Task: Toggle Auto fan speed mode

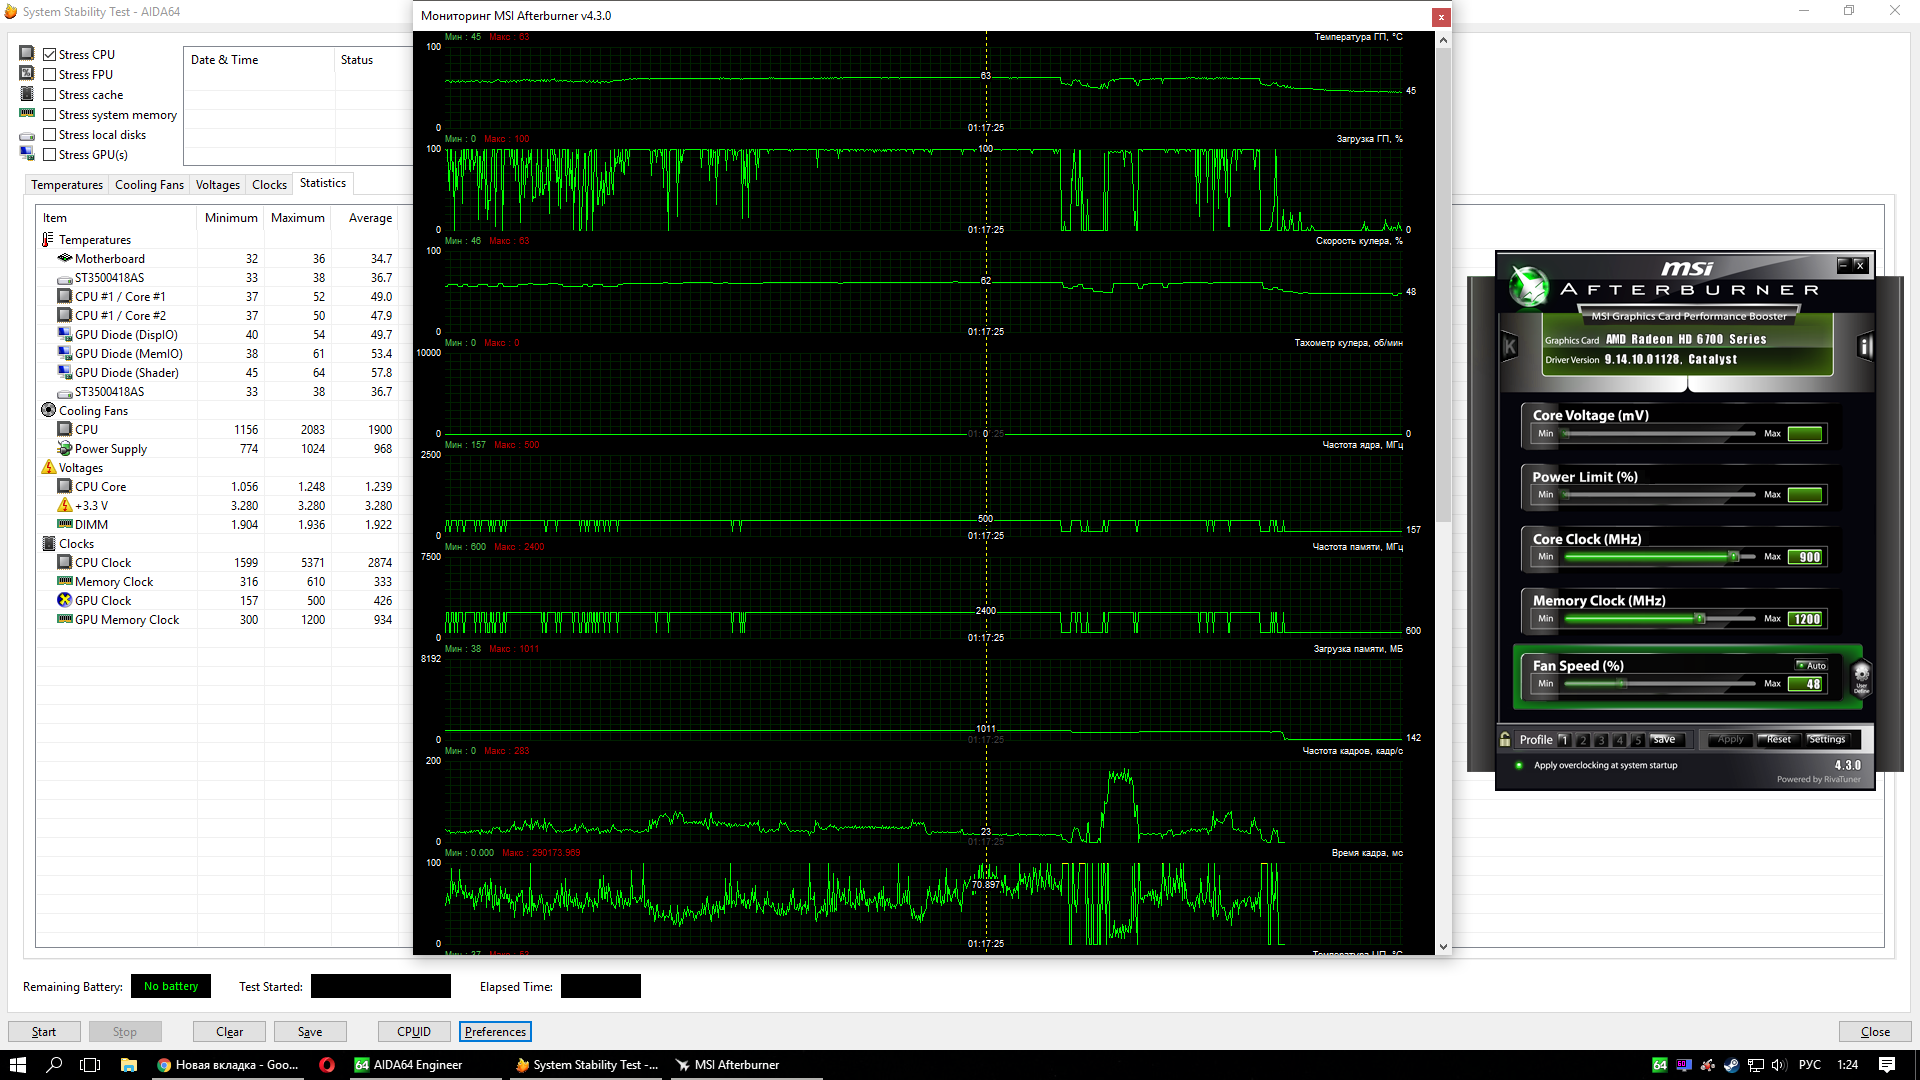Action: click(x=1811, y=666)
